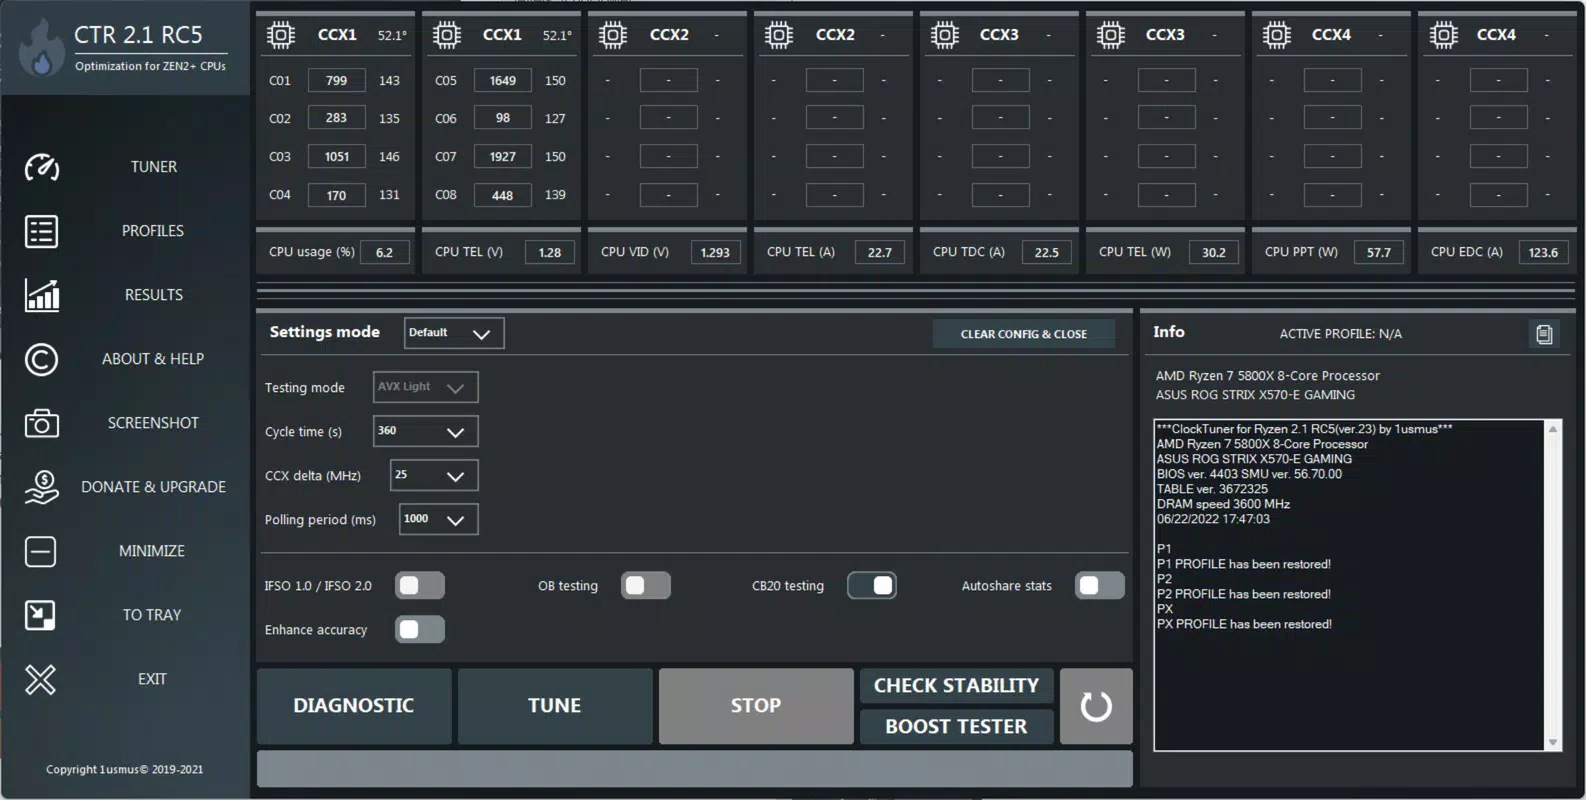Click the first CCX2 chip icon

[x=613, y=35]
